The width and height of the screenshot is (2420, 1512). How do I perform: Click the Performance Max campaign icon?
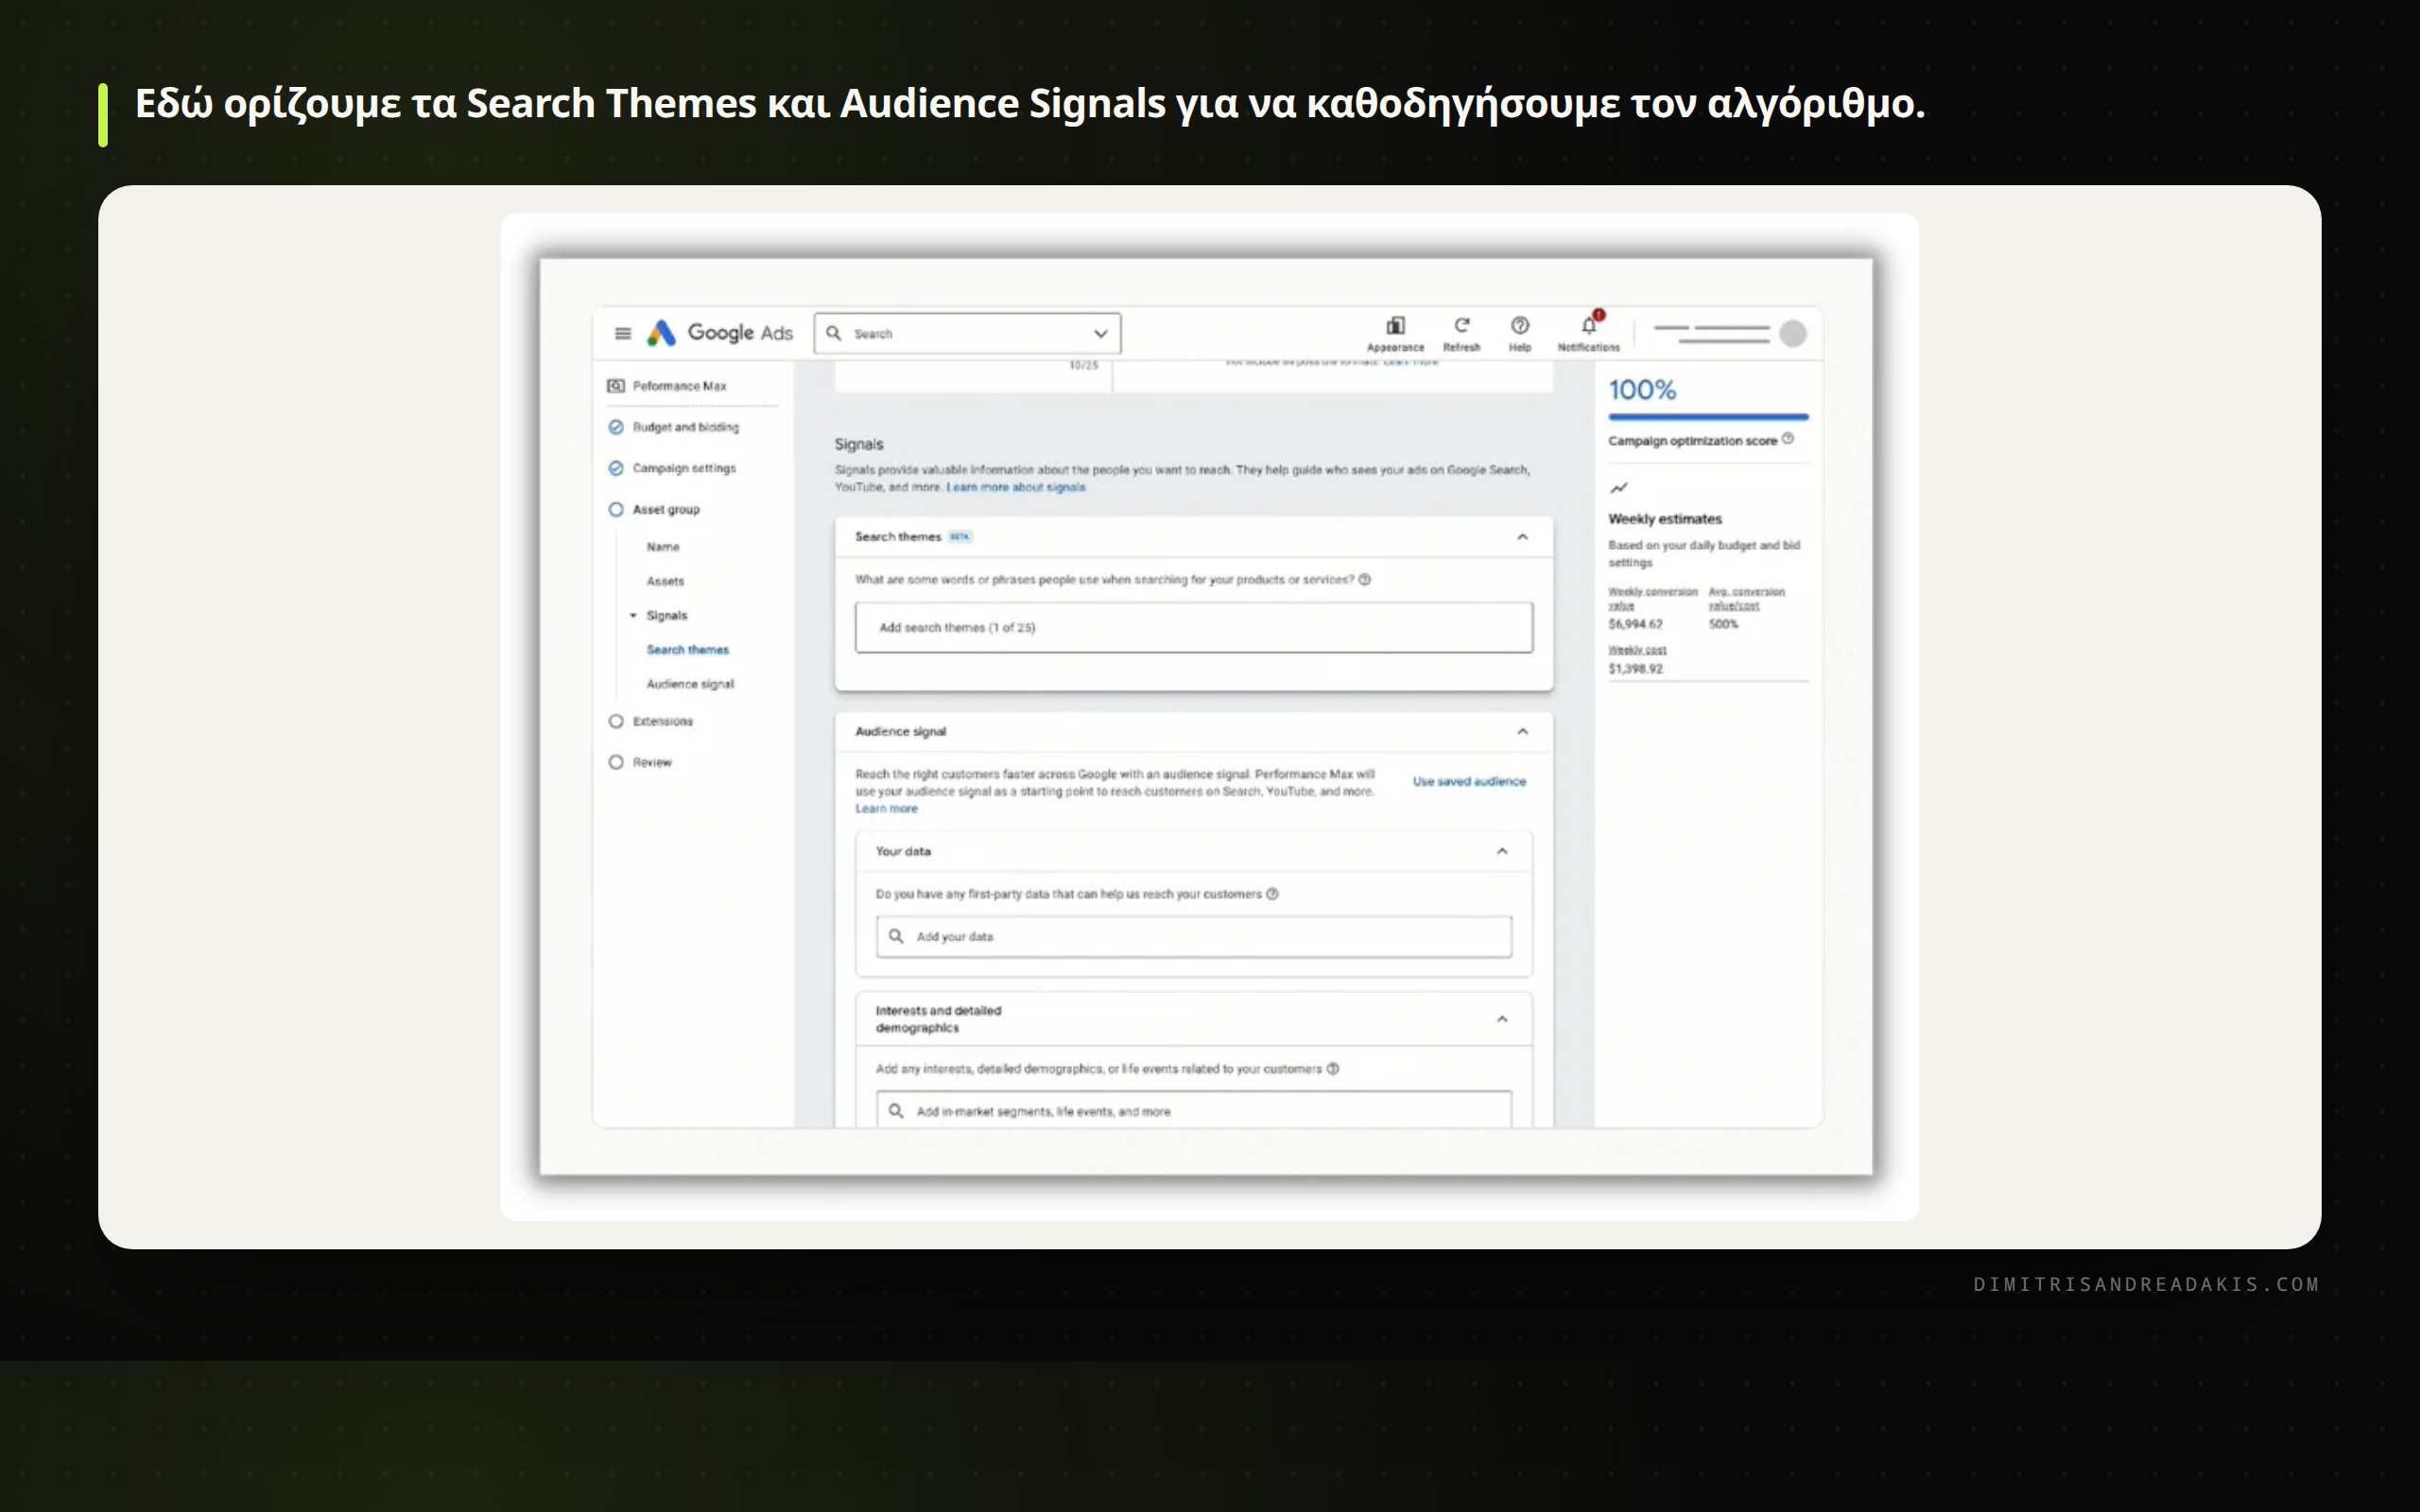click(616, 386)
